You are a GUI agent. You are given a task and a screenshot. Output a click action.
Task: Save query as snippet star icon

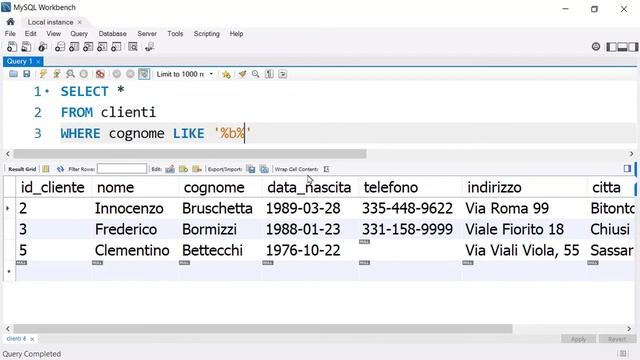[x=227, y=74]
